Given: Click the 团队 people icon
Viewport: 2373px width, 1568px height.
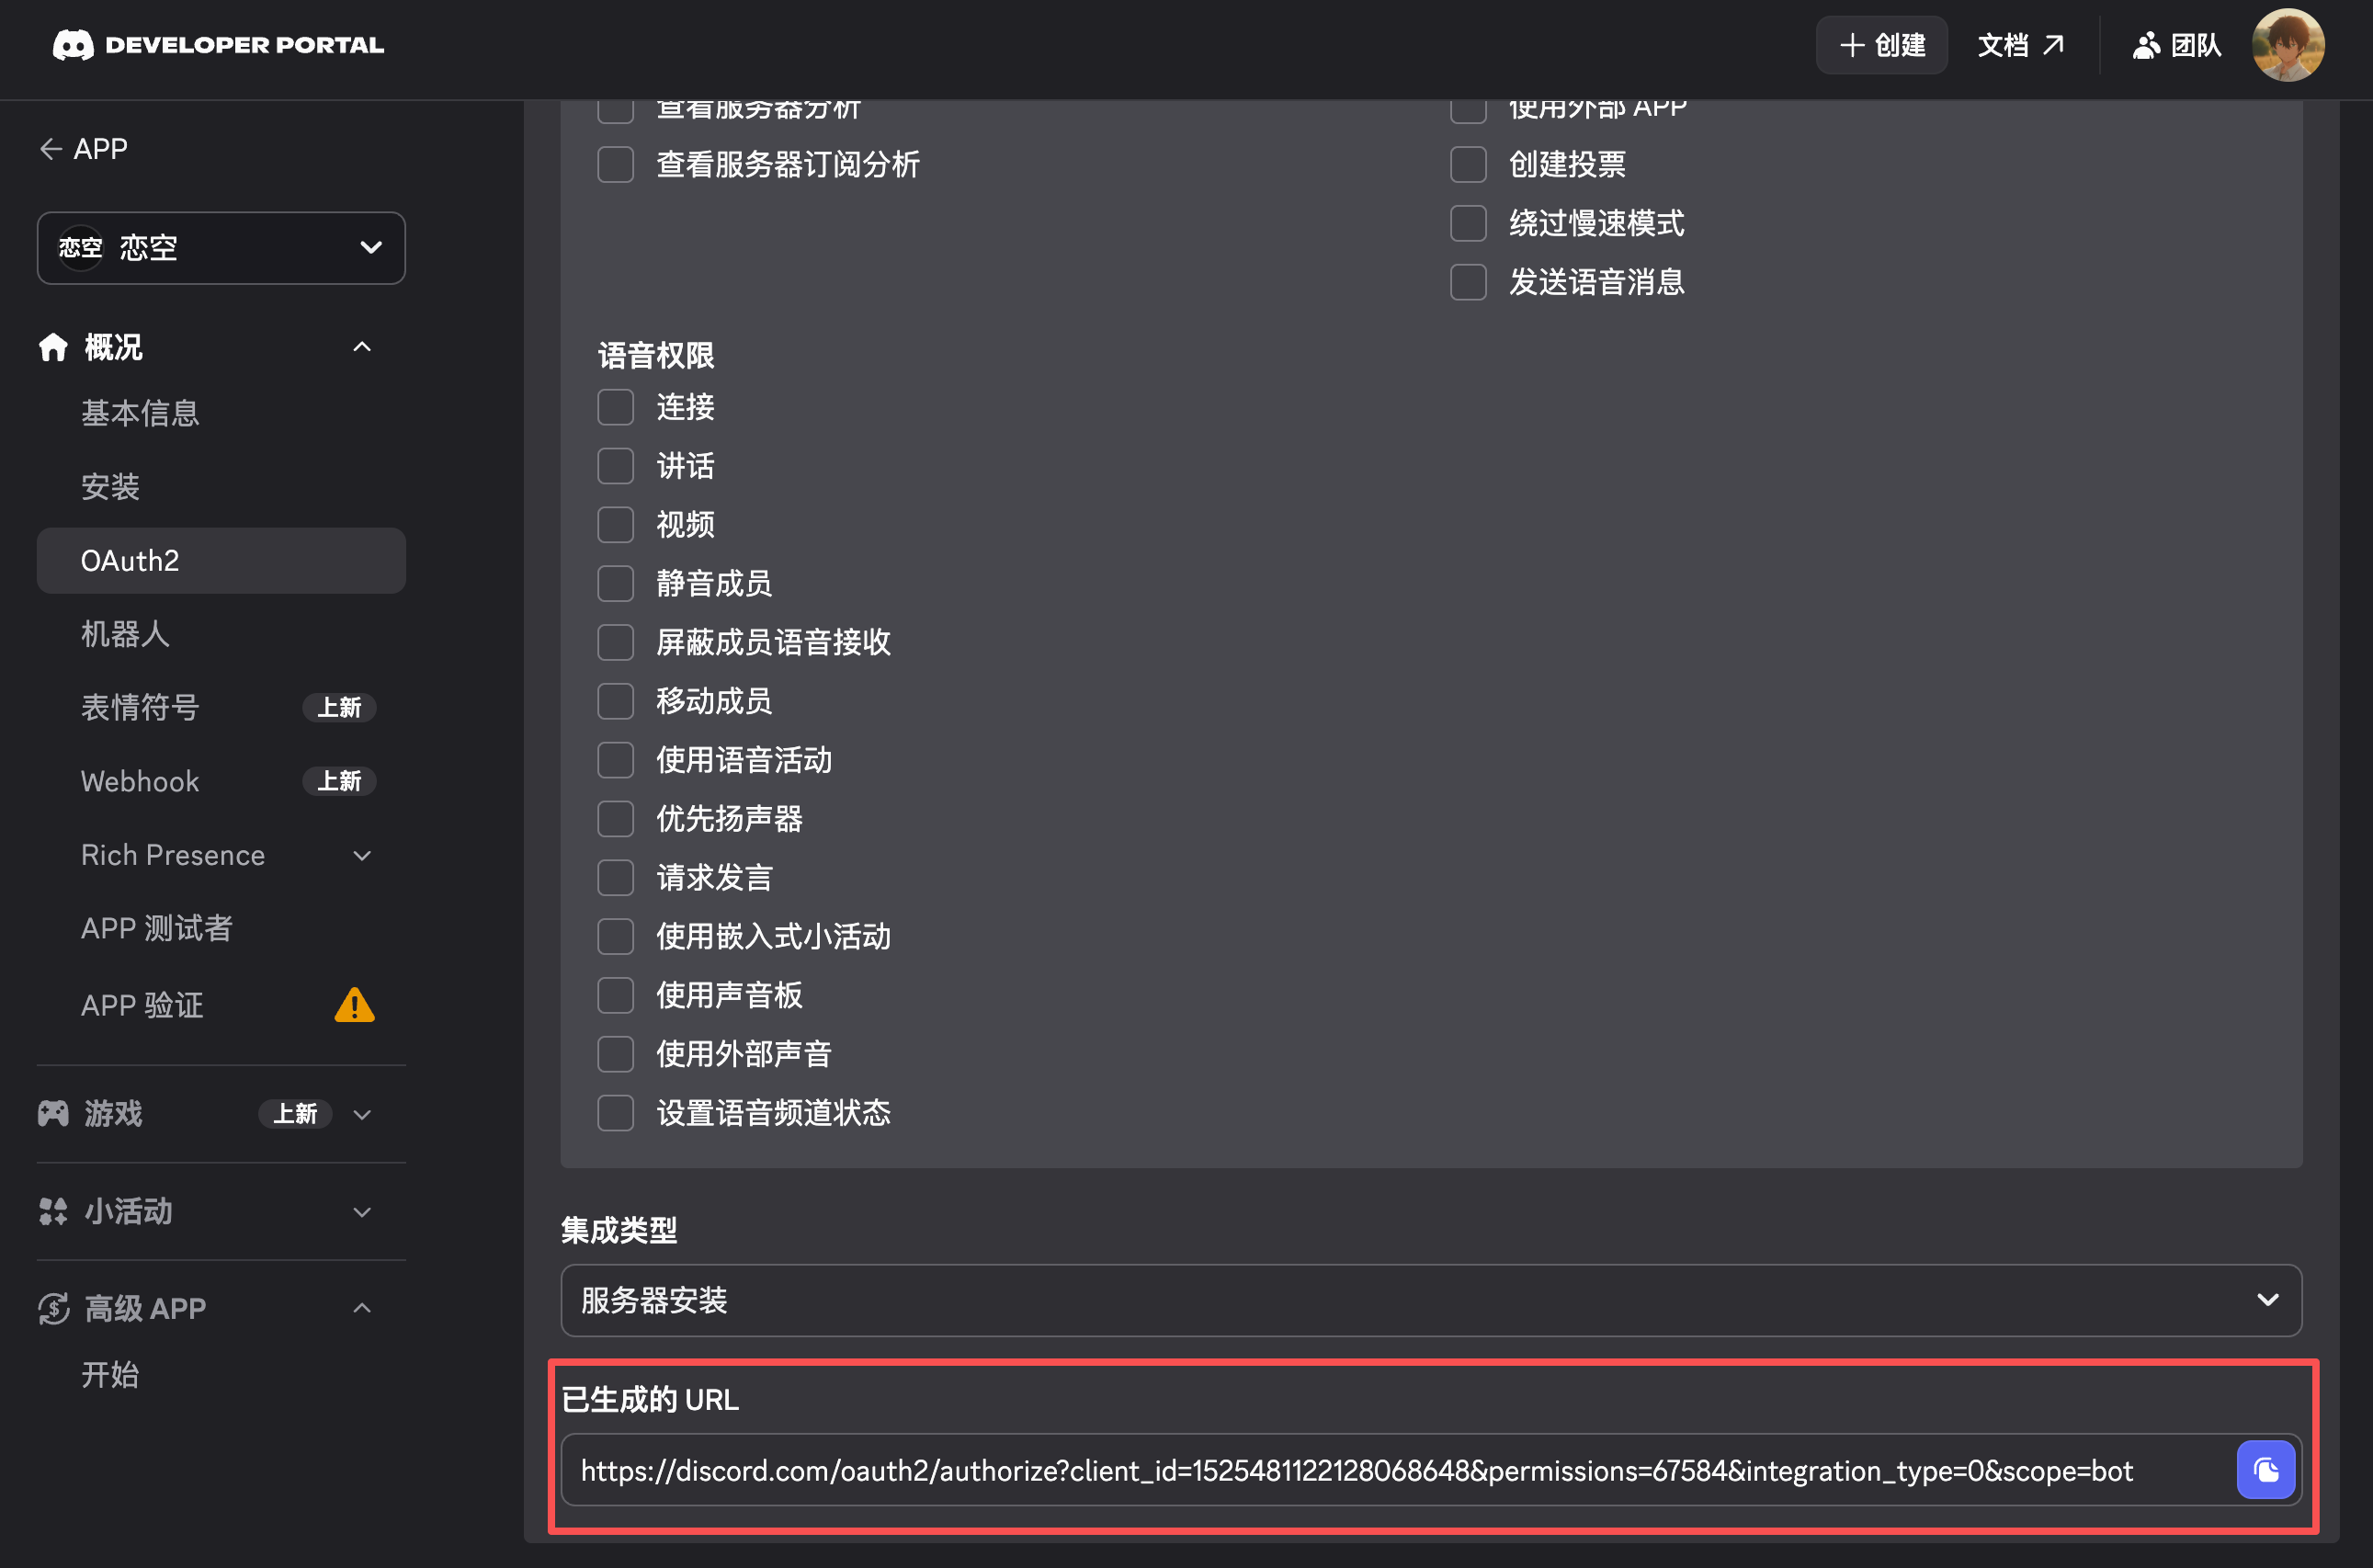Looking at the screenshot, I should [x=2146, y=45].
